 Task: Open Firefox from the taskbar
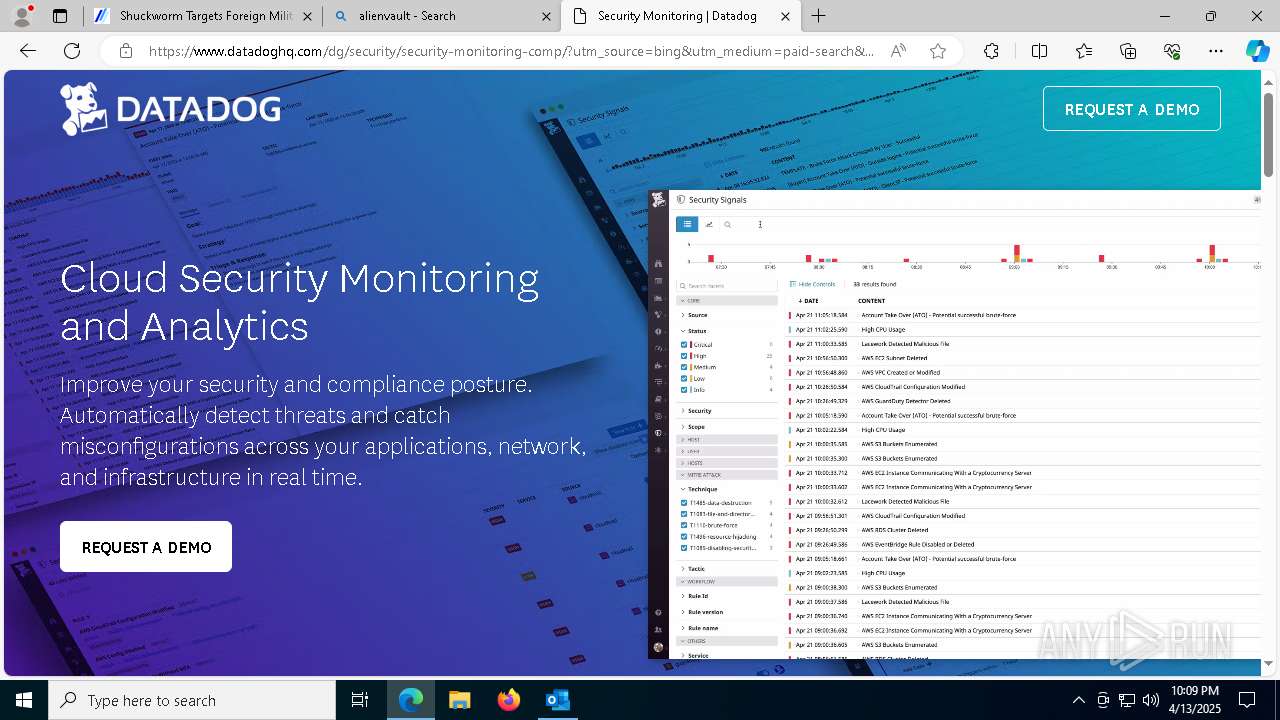point(509,700)
